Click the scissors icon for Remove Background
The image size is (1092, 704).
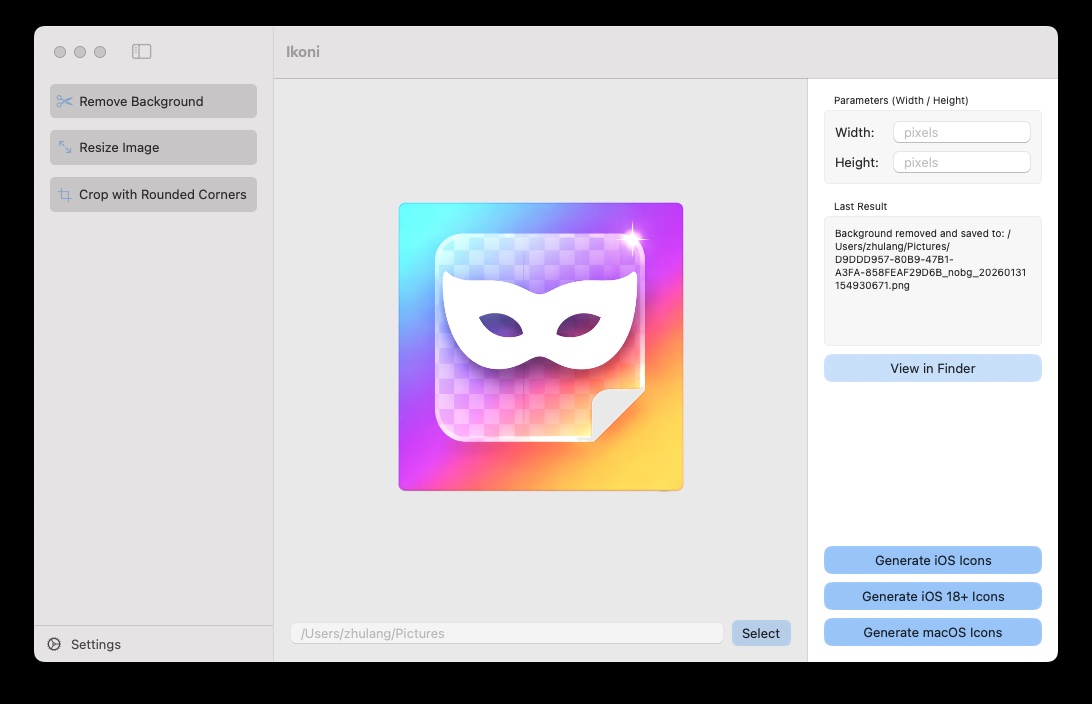click(65, 101)
